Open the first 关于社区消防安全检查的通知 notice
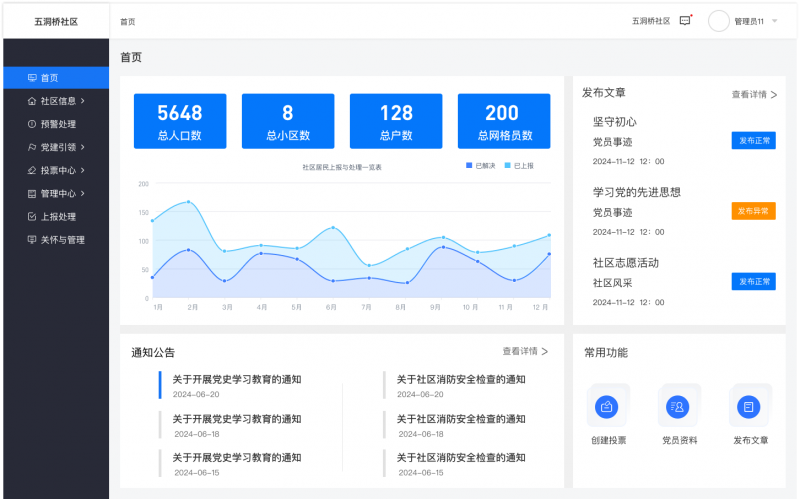800x499 pixels. (460, 379)
